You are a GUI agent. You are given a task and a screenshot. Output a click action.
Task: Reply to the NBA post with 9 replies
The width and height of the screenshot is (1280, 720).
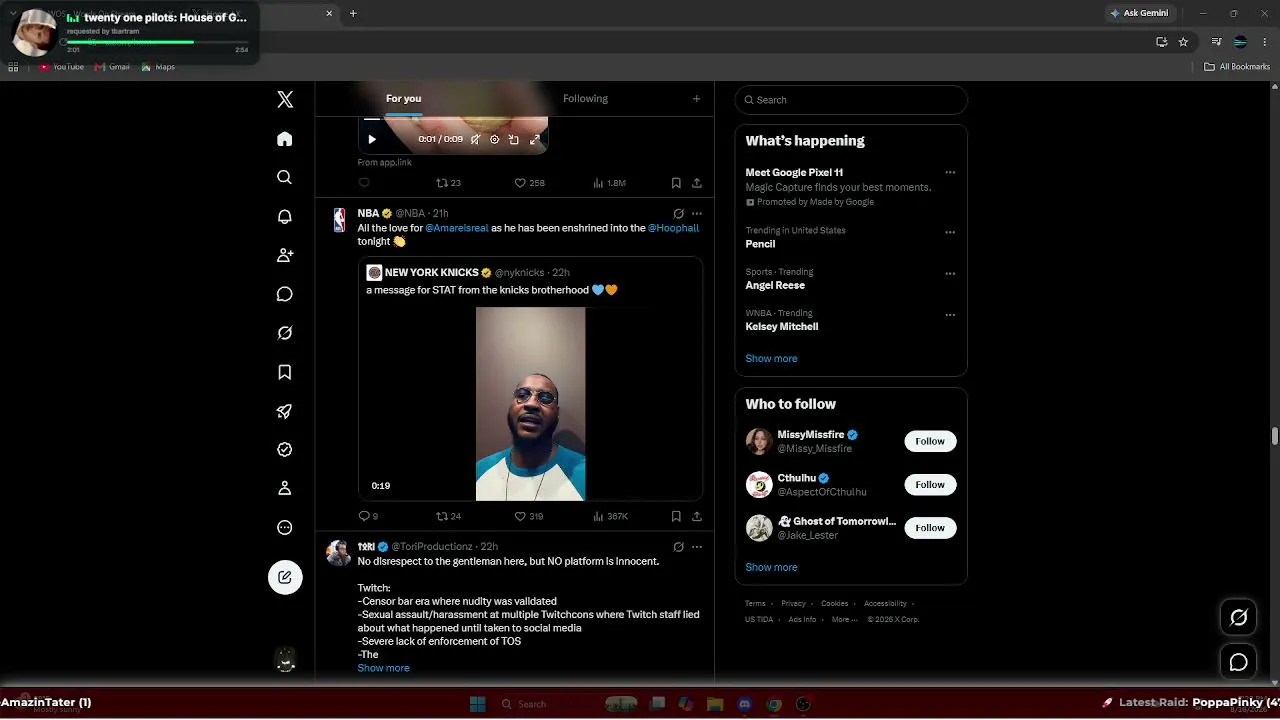pyautogui.click(x=368, y=516)
